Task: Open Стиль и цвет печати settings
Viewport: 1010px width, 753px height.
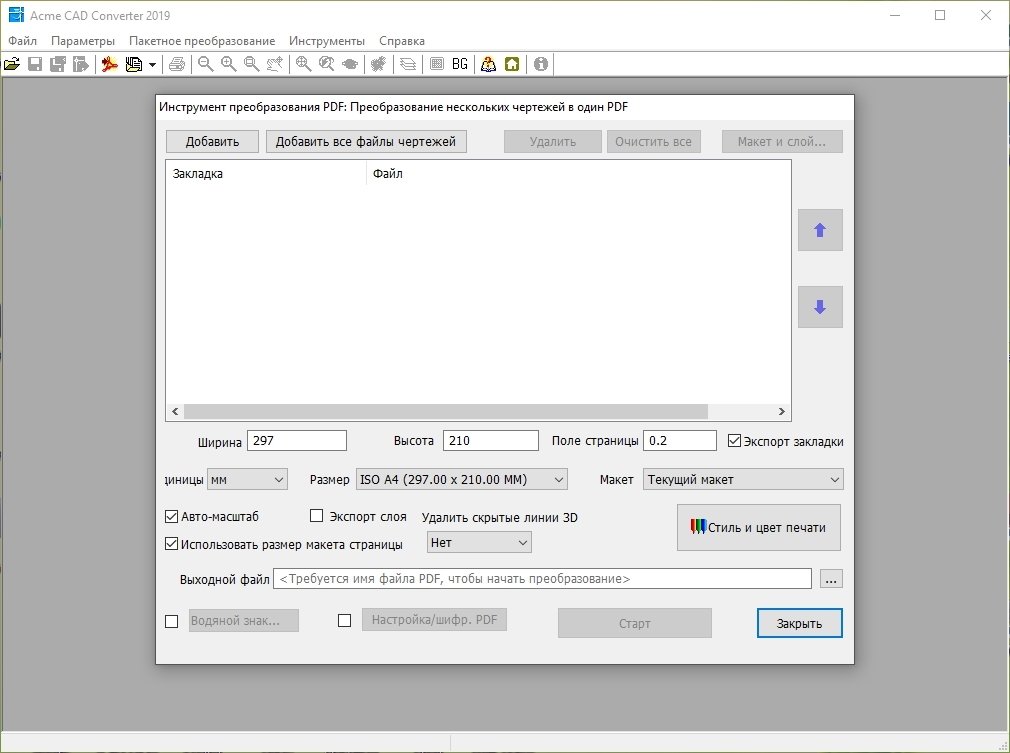Action: pyautogui.click(x=758, y=527)
